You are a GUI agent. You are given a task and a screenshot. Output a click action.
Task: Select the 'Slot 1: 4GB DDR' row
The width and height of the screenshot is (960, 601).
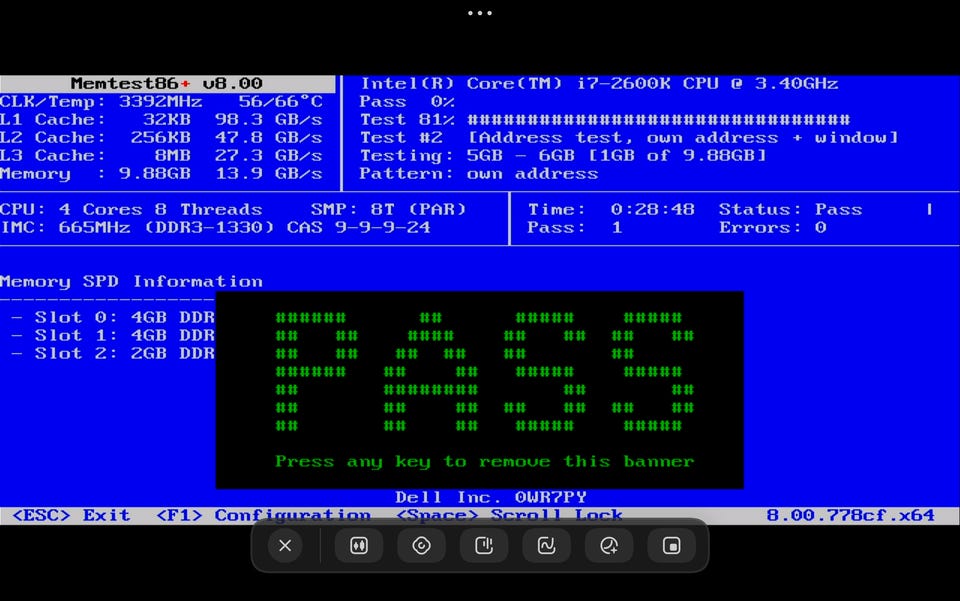tap(113, 335)
